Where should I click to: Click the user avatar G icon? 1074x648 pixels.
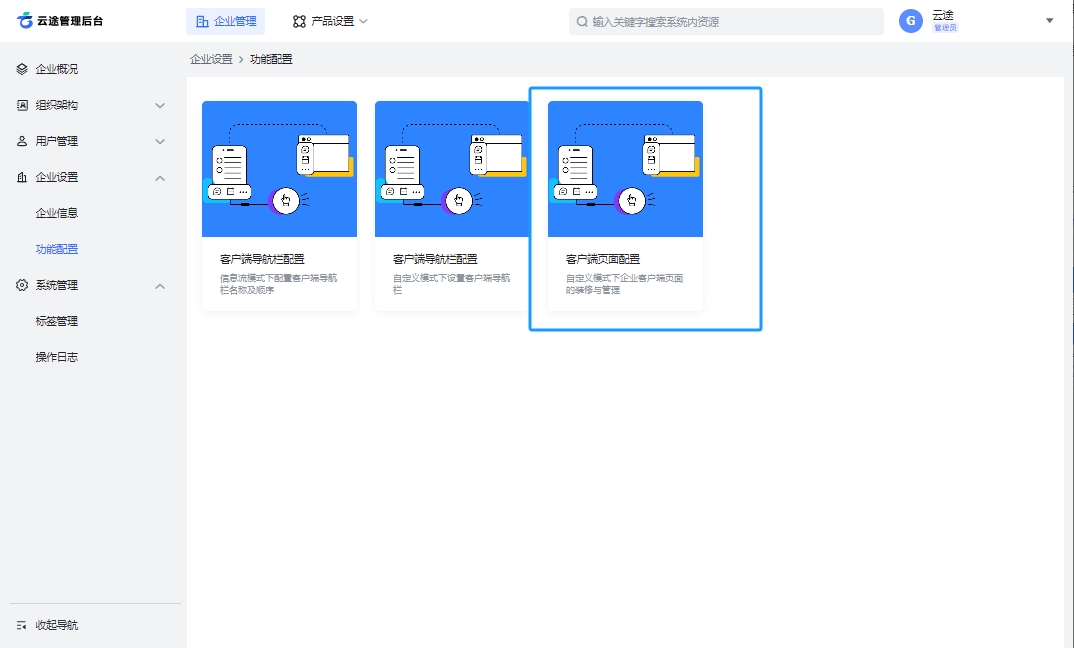tap(910, 21)
